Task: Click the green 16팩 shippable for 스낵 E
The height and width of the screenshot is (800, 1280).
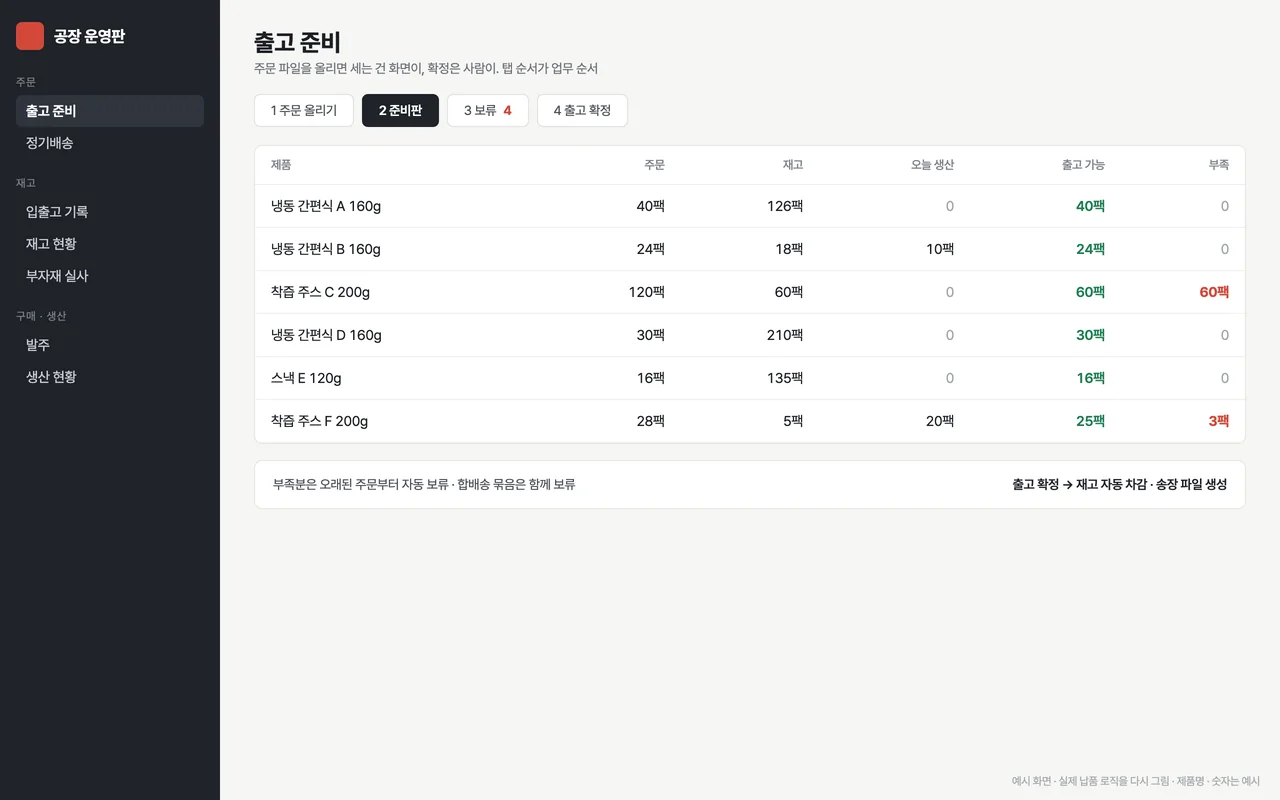Action: [1090, 378]
